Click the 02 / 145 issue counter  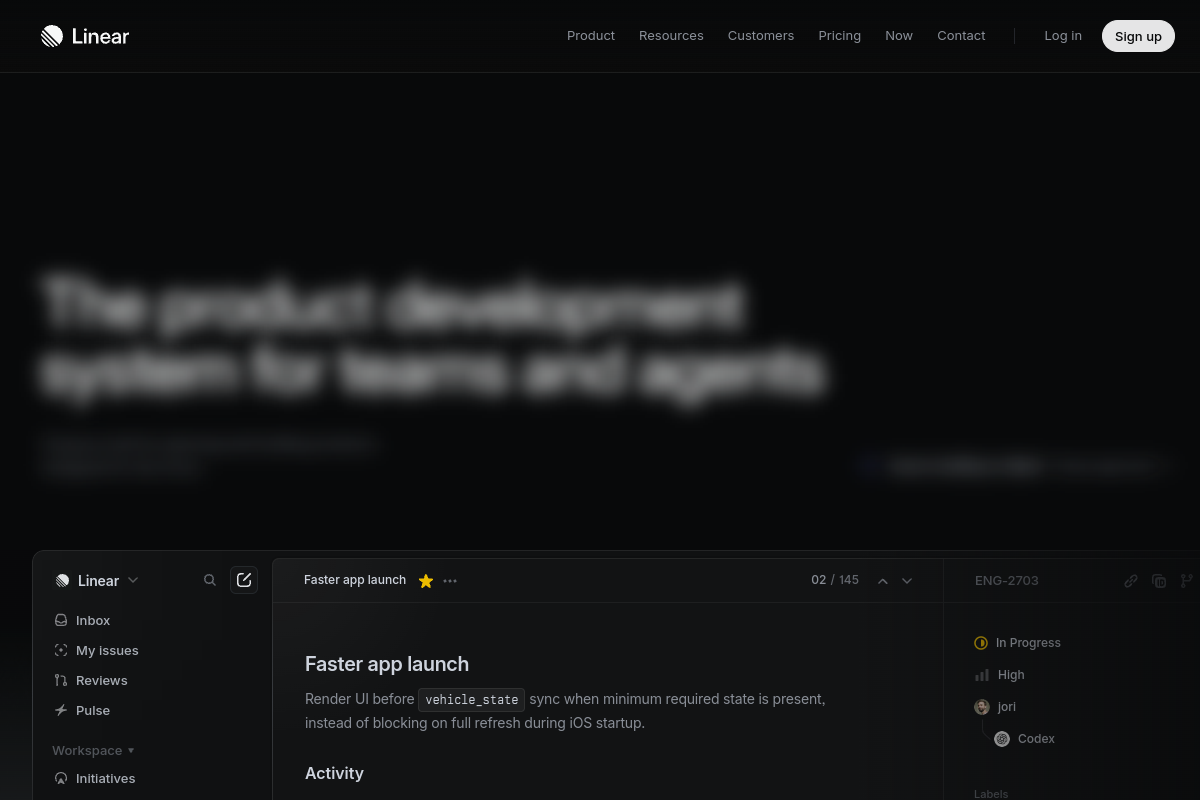click(x=835, y=580)
